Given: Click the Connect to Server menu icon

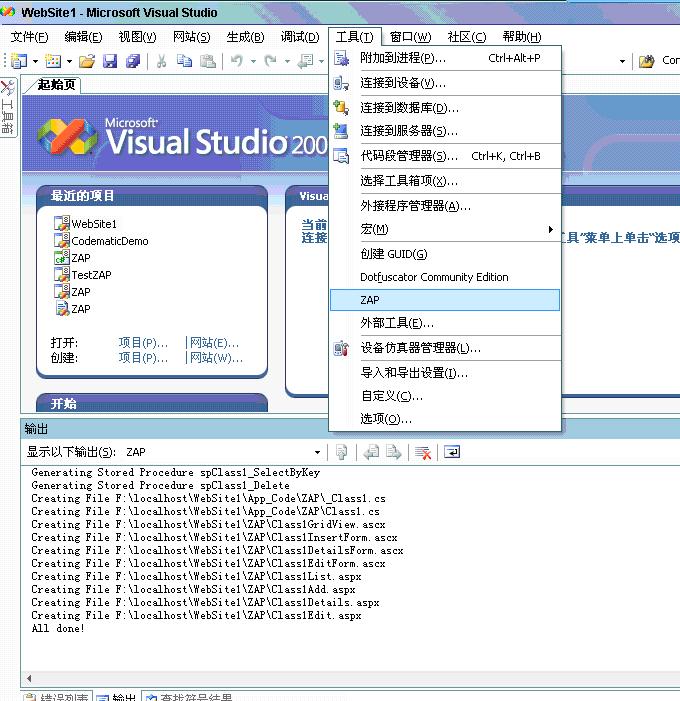Looking at the screenshot, I should [341, 131].
